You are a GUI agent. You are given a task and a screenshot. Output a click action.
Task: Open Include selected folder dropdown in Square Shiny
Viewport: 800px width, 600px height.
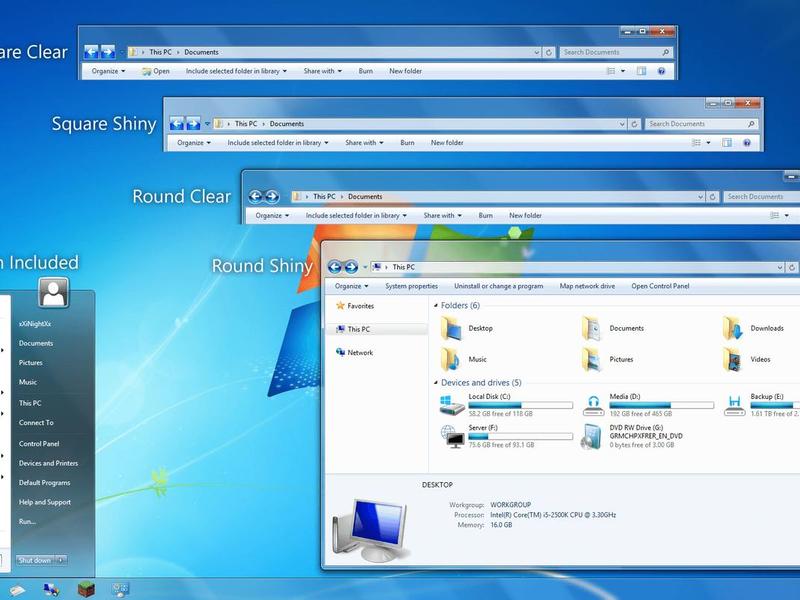click(278, 143)
